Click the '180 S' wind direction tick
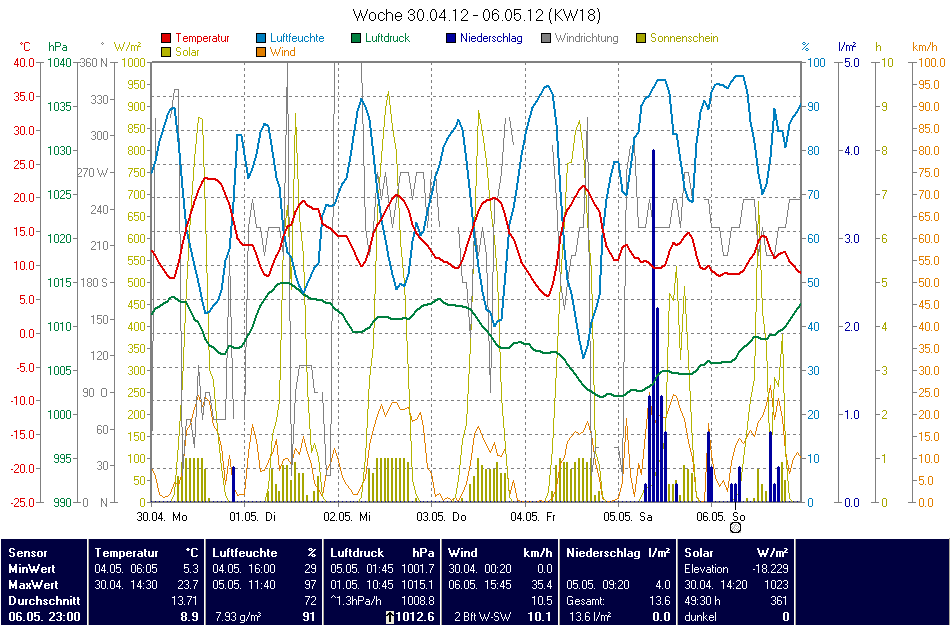Image resolution: width=950 pixels, height=625 pixels. 93,283
